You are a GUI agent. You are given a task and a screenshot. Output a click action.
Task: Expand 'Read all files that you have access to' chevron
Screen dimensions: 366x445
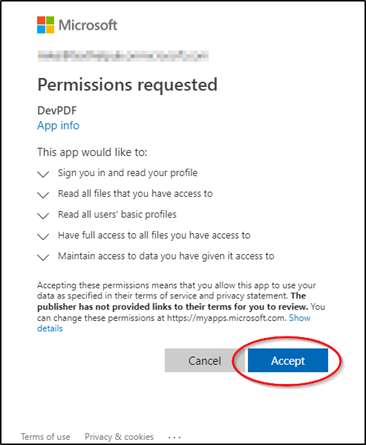point(43,195)
